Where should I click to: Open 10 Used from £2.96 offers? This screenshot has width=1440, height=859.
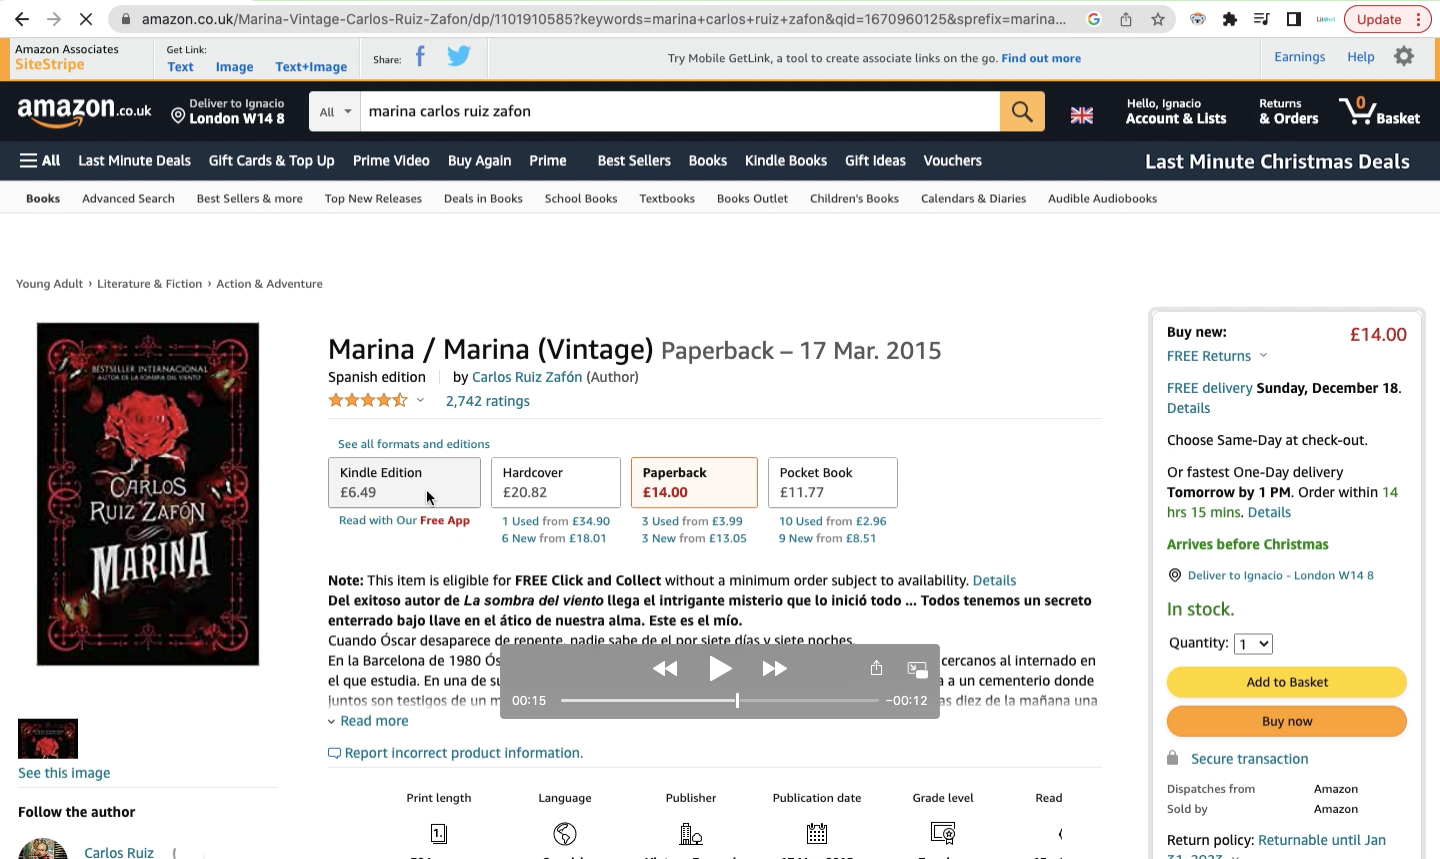click(x=833, y=521)
